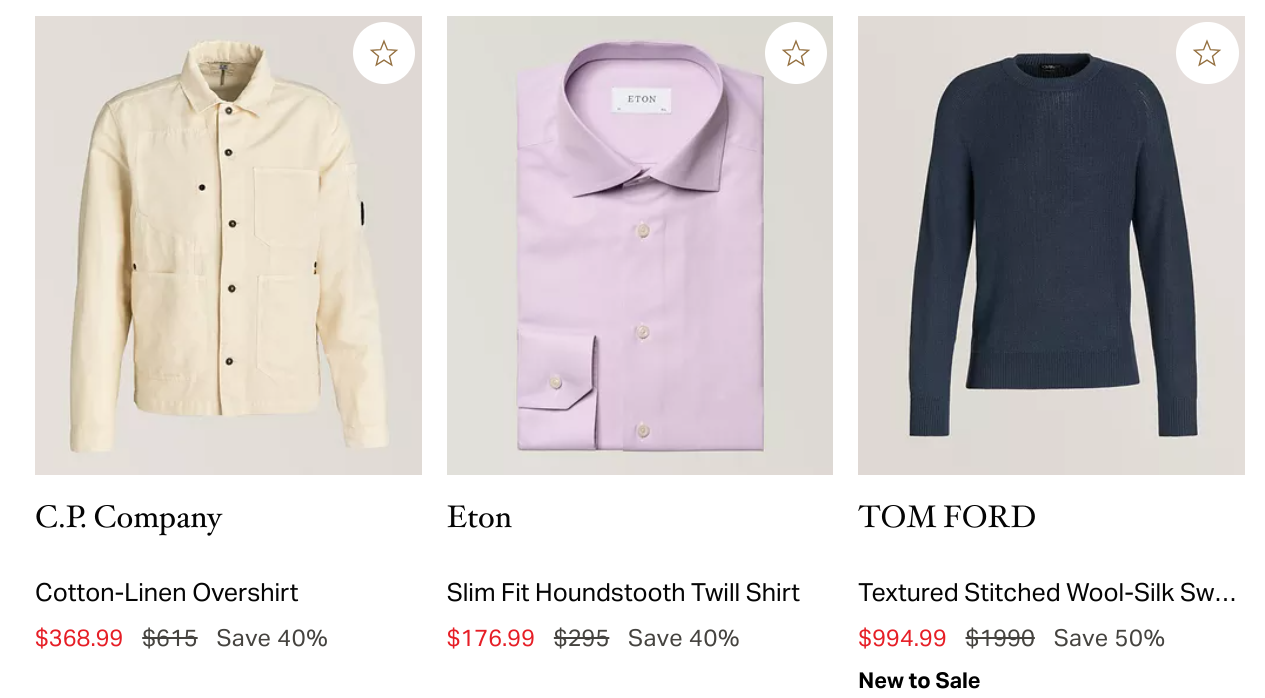
Task: Click the Save 40% label under Eton shirt
Action: (684, 638)
